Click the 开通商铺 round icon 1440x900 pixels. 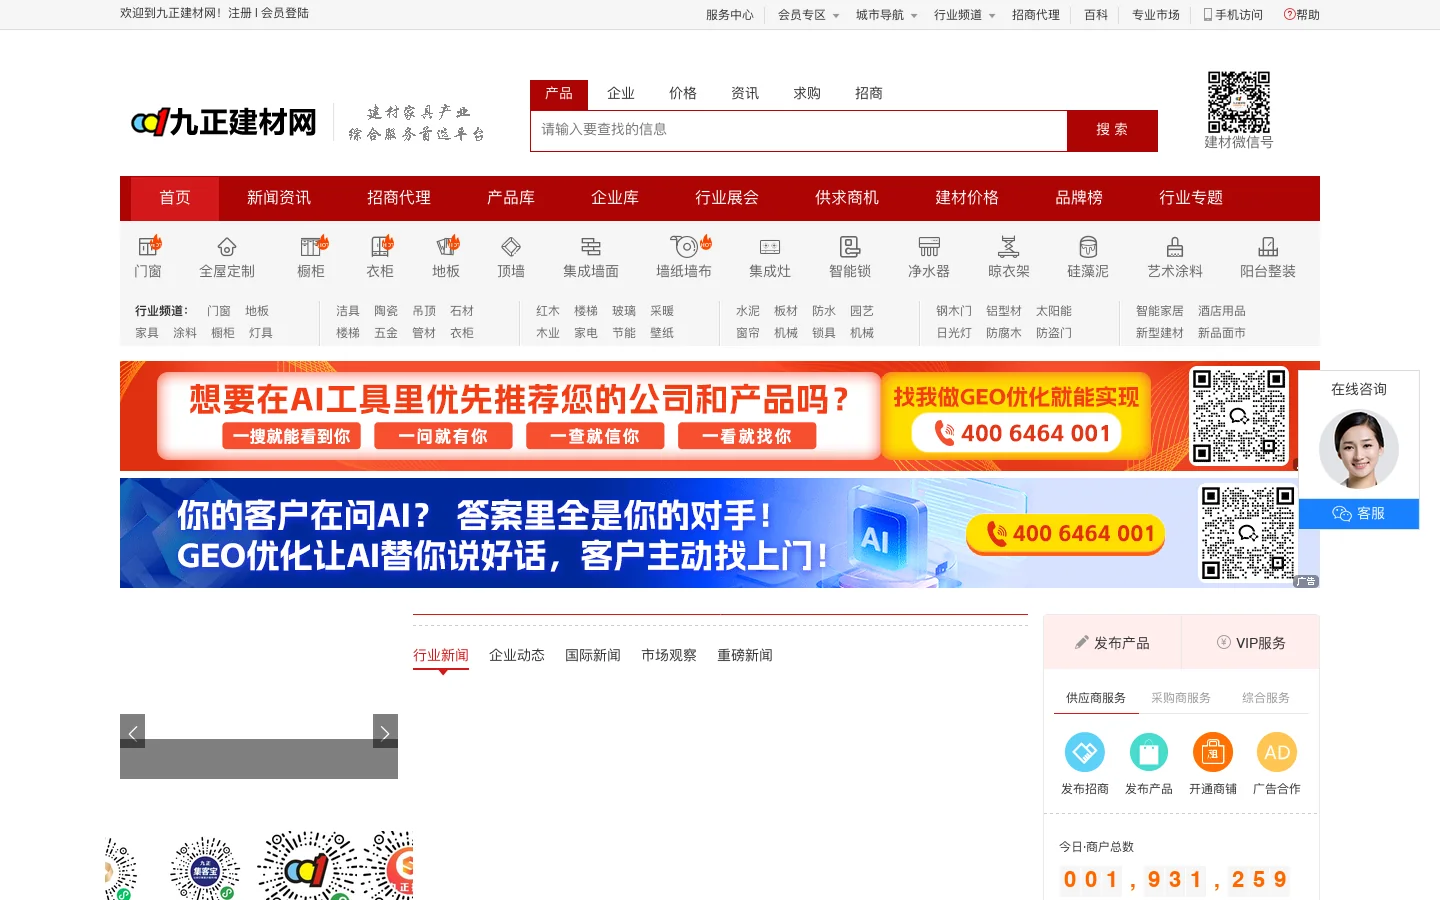point(1213,752)
